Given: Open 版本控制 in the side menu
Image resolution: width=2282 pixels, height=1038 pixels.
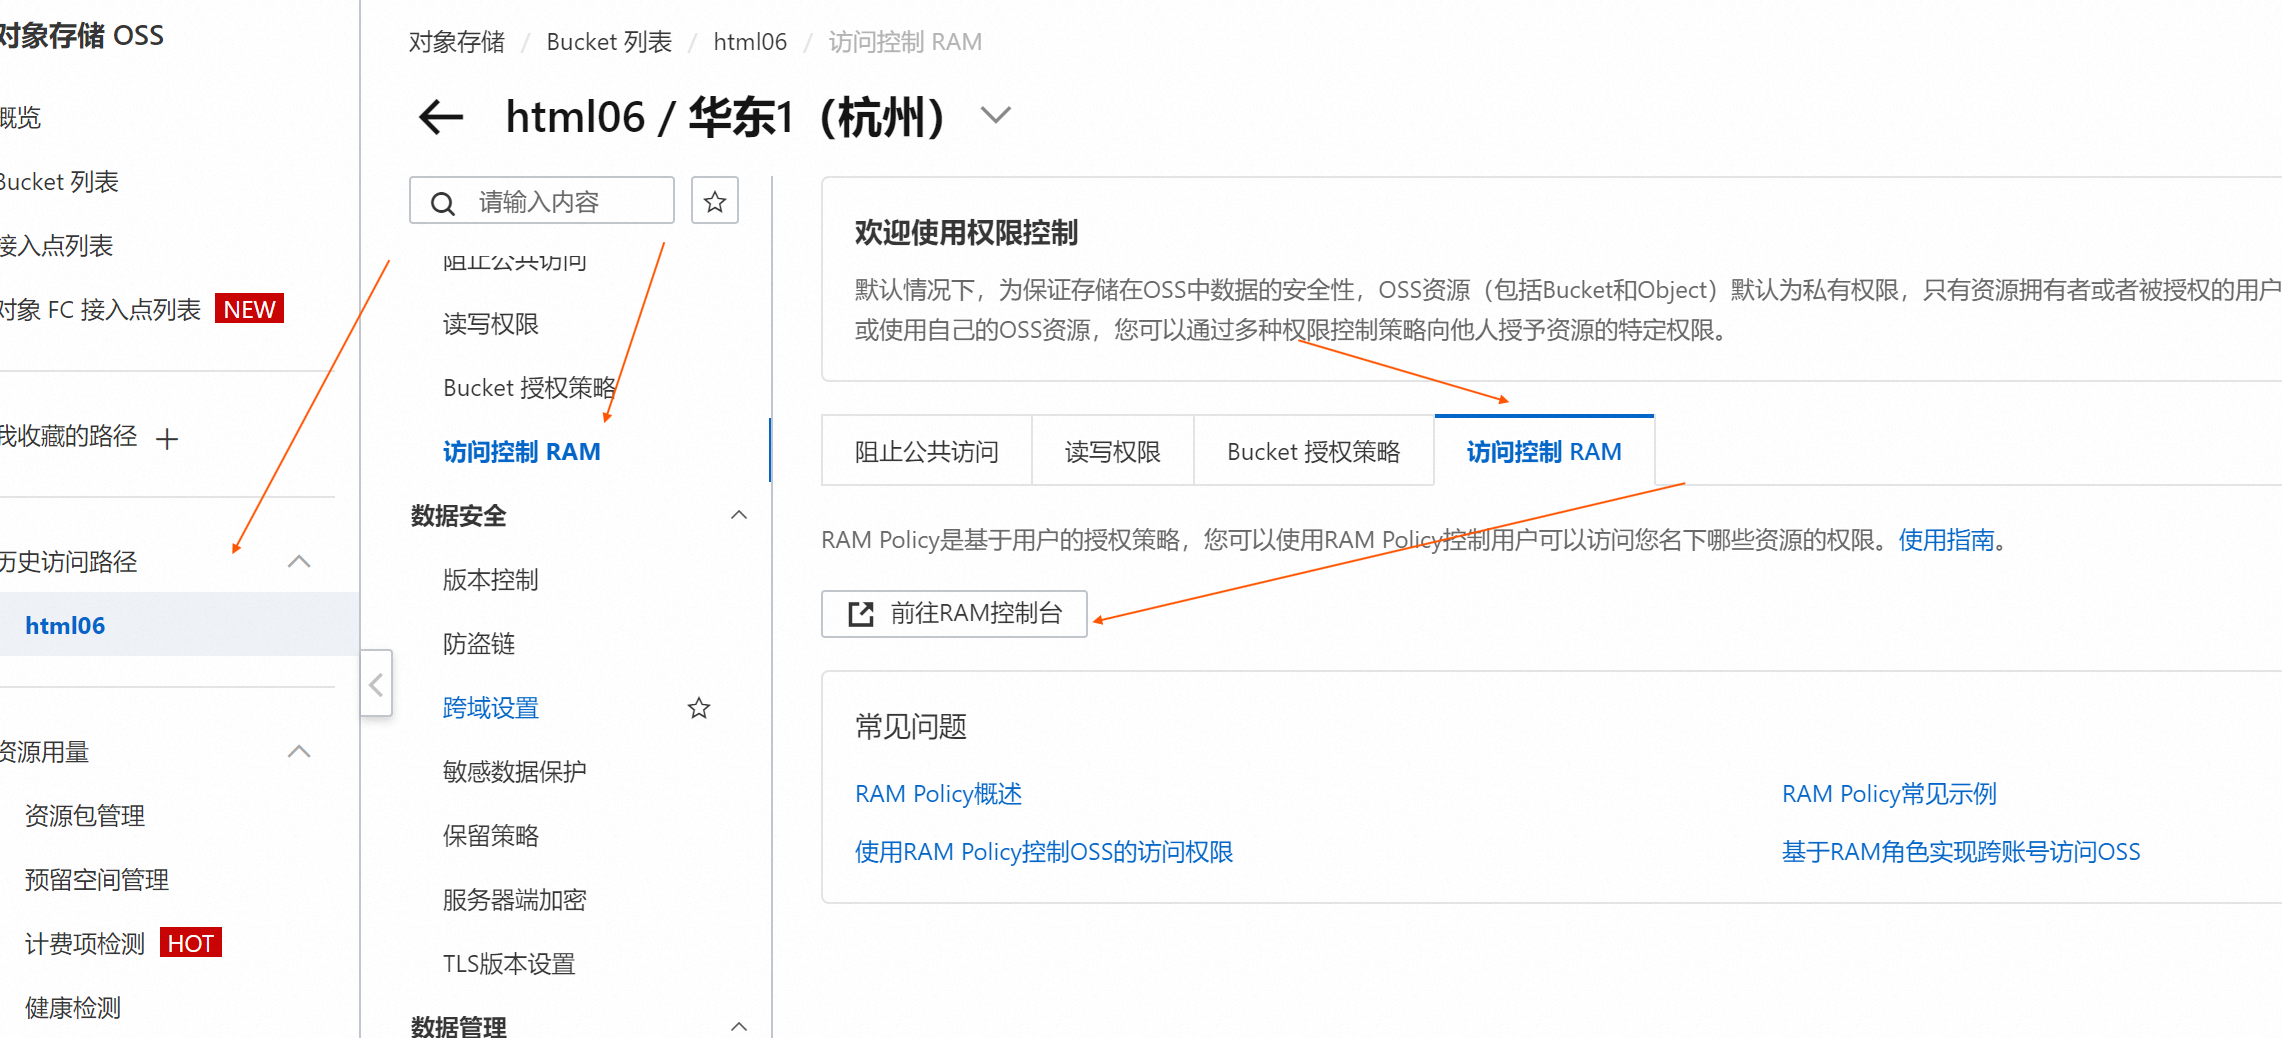Looking at the screenshot, I should coord(490,580).
